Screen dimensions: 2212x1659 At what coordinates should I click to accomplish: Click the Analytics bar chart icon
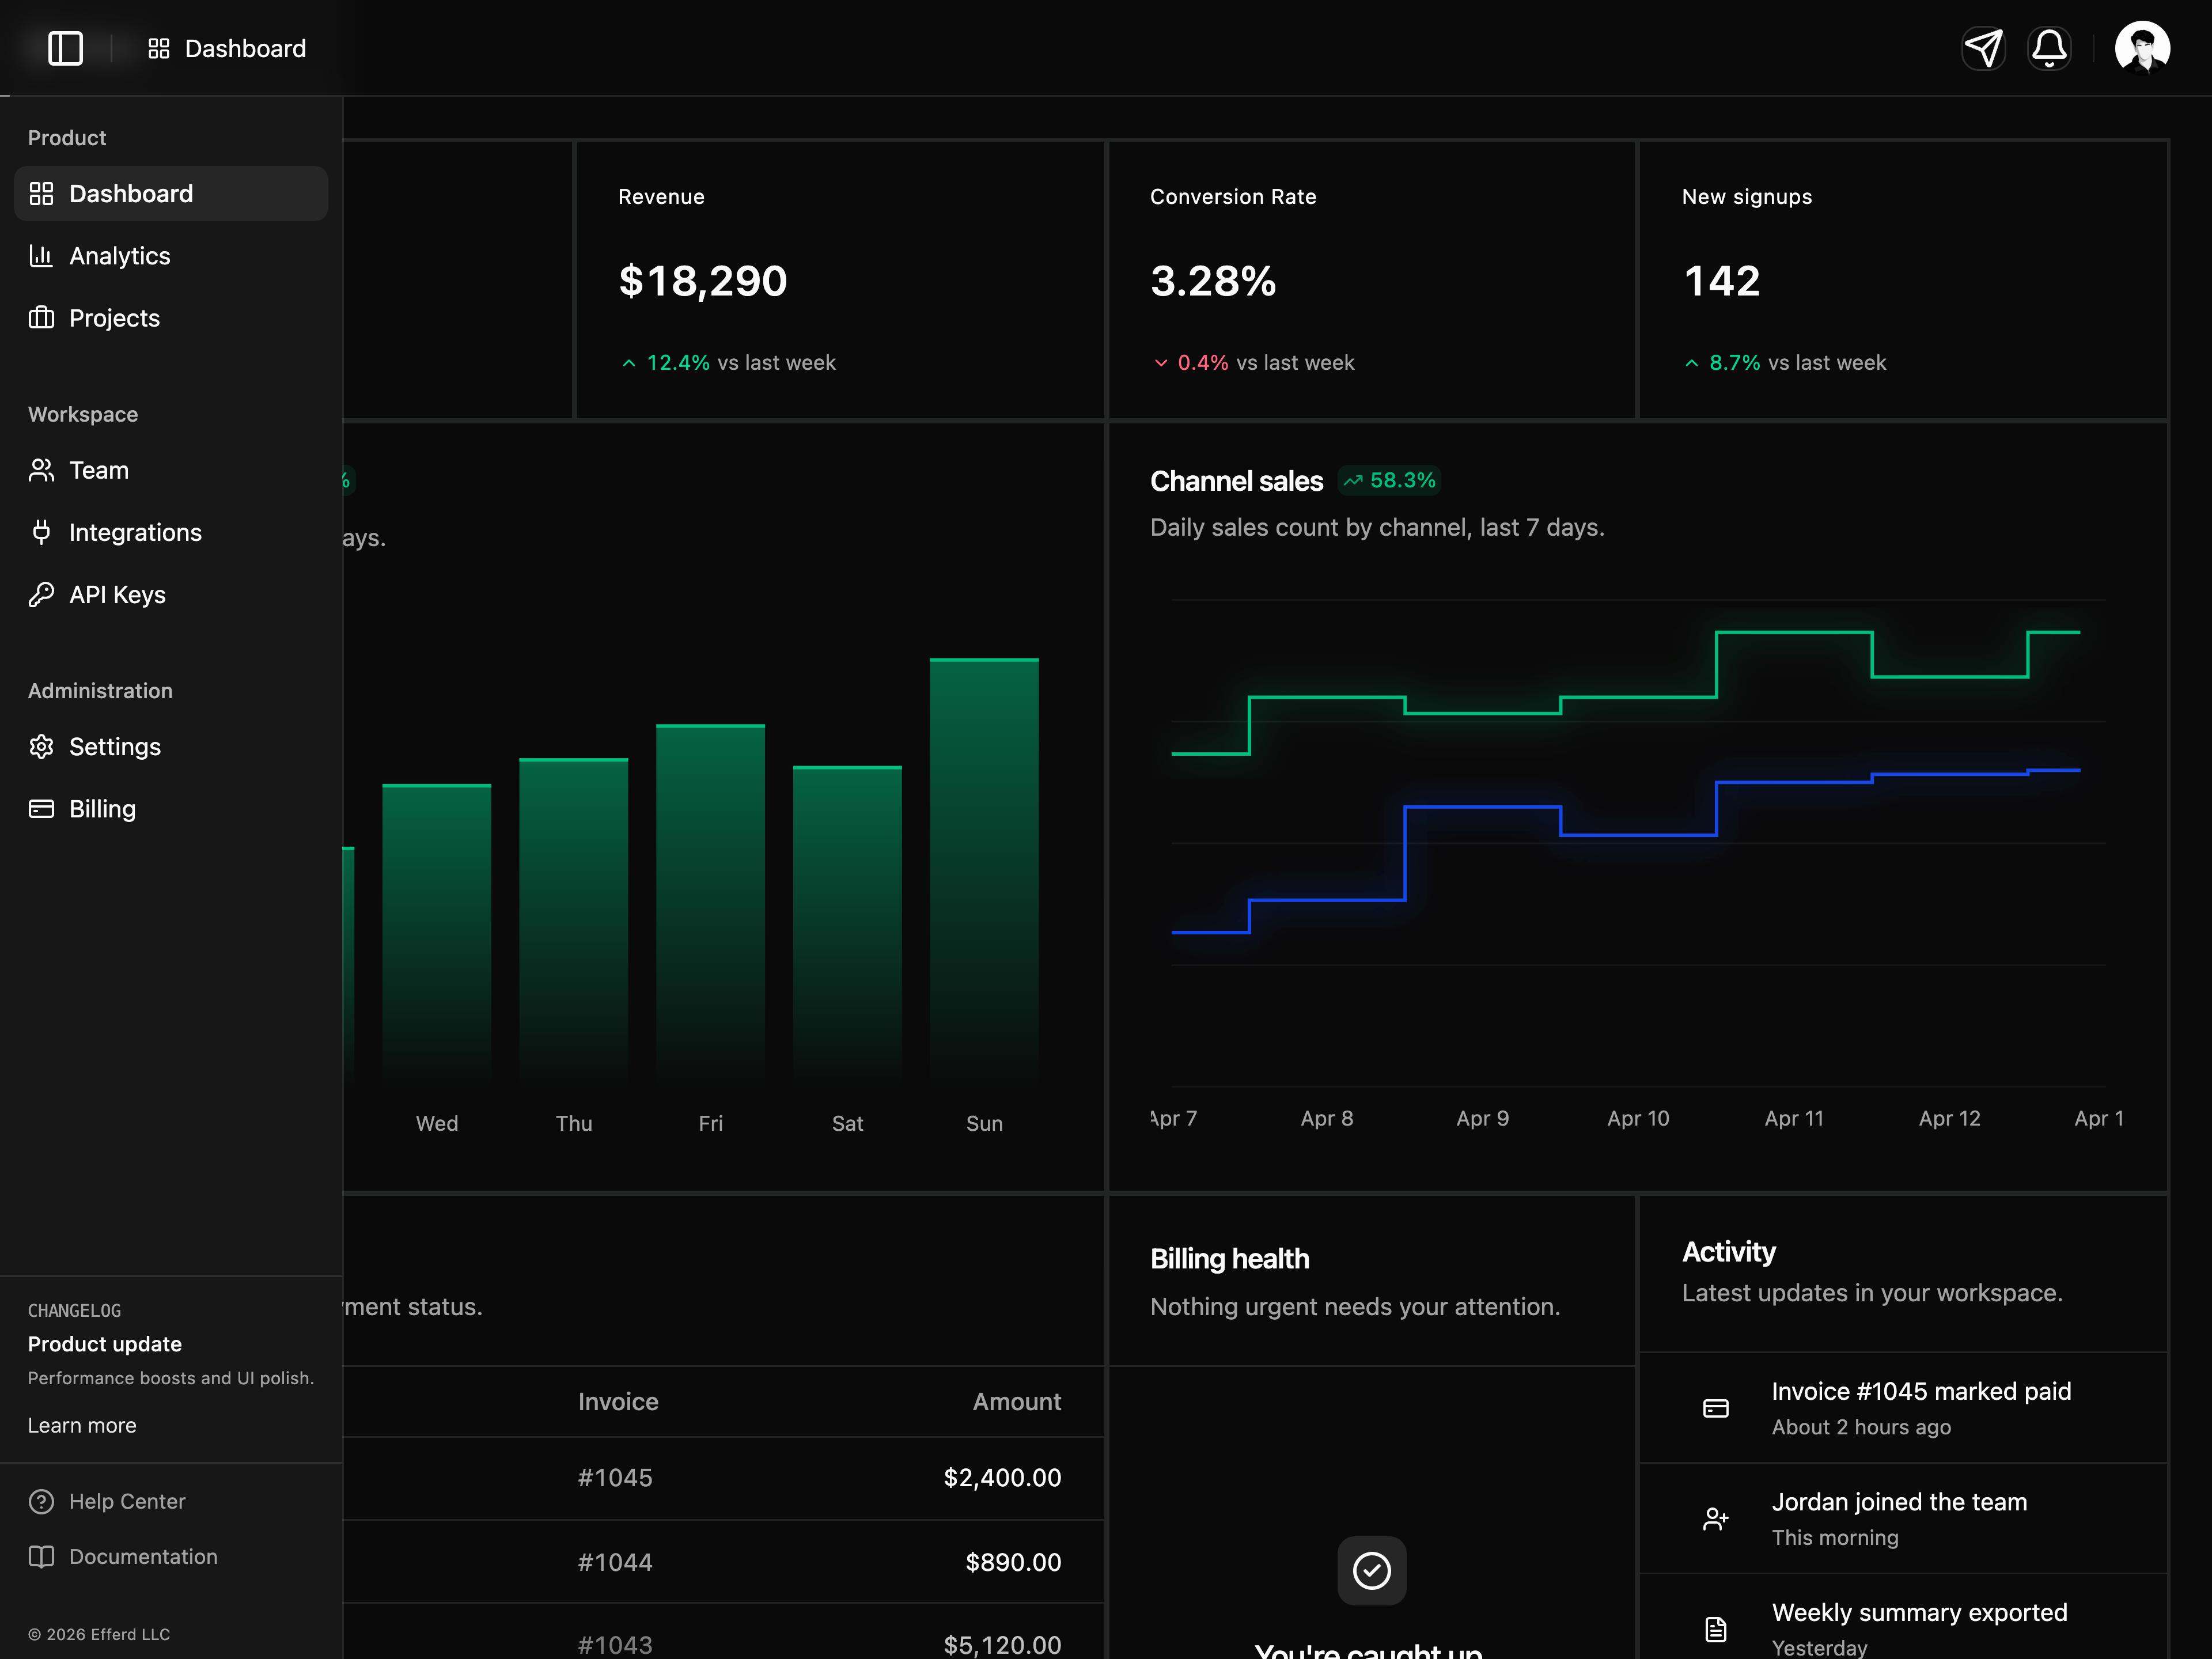click(x=41, y=256)
